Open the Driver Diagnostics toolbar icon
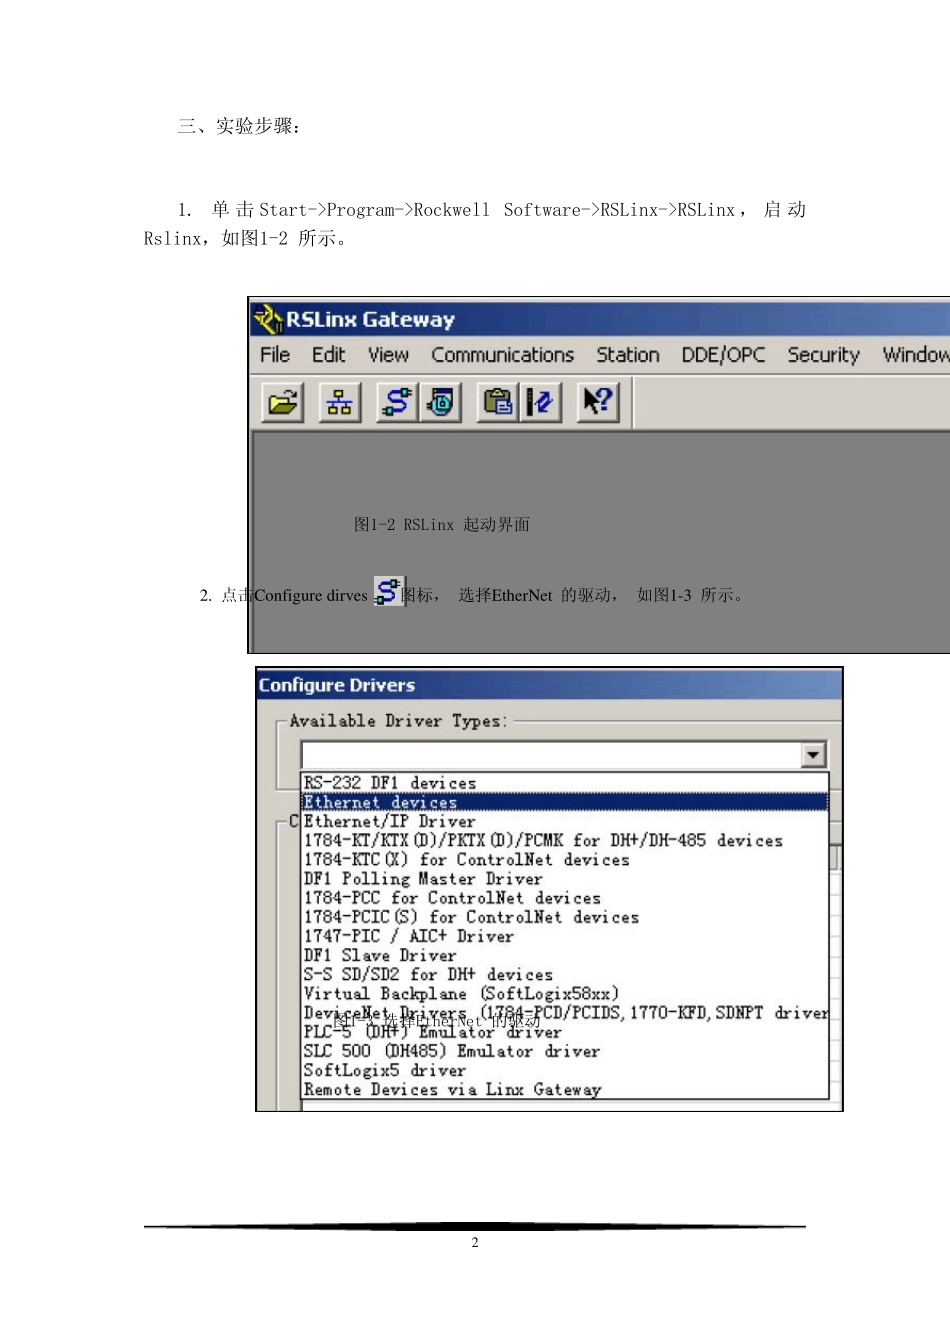 (x=440, y=403)
